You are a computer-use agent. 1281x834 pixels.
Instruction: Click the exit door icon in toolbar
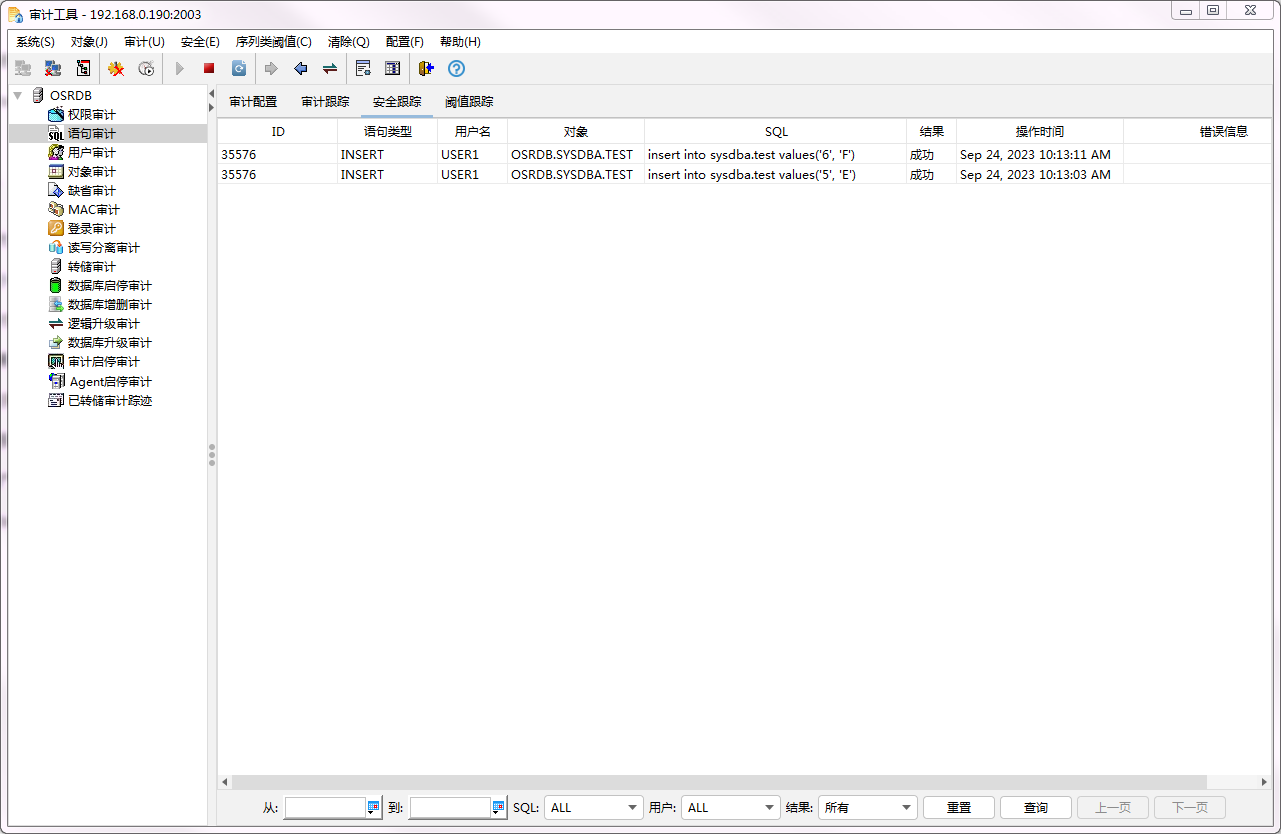(426, 69)
